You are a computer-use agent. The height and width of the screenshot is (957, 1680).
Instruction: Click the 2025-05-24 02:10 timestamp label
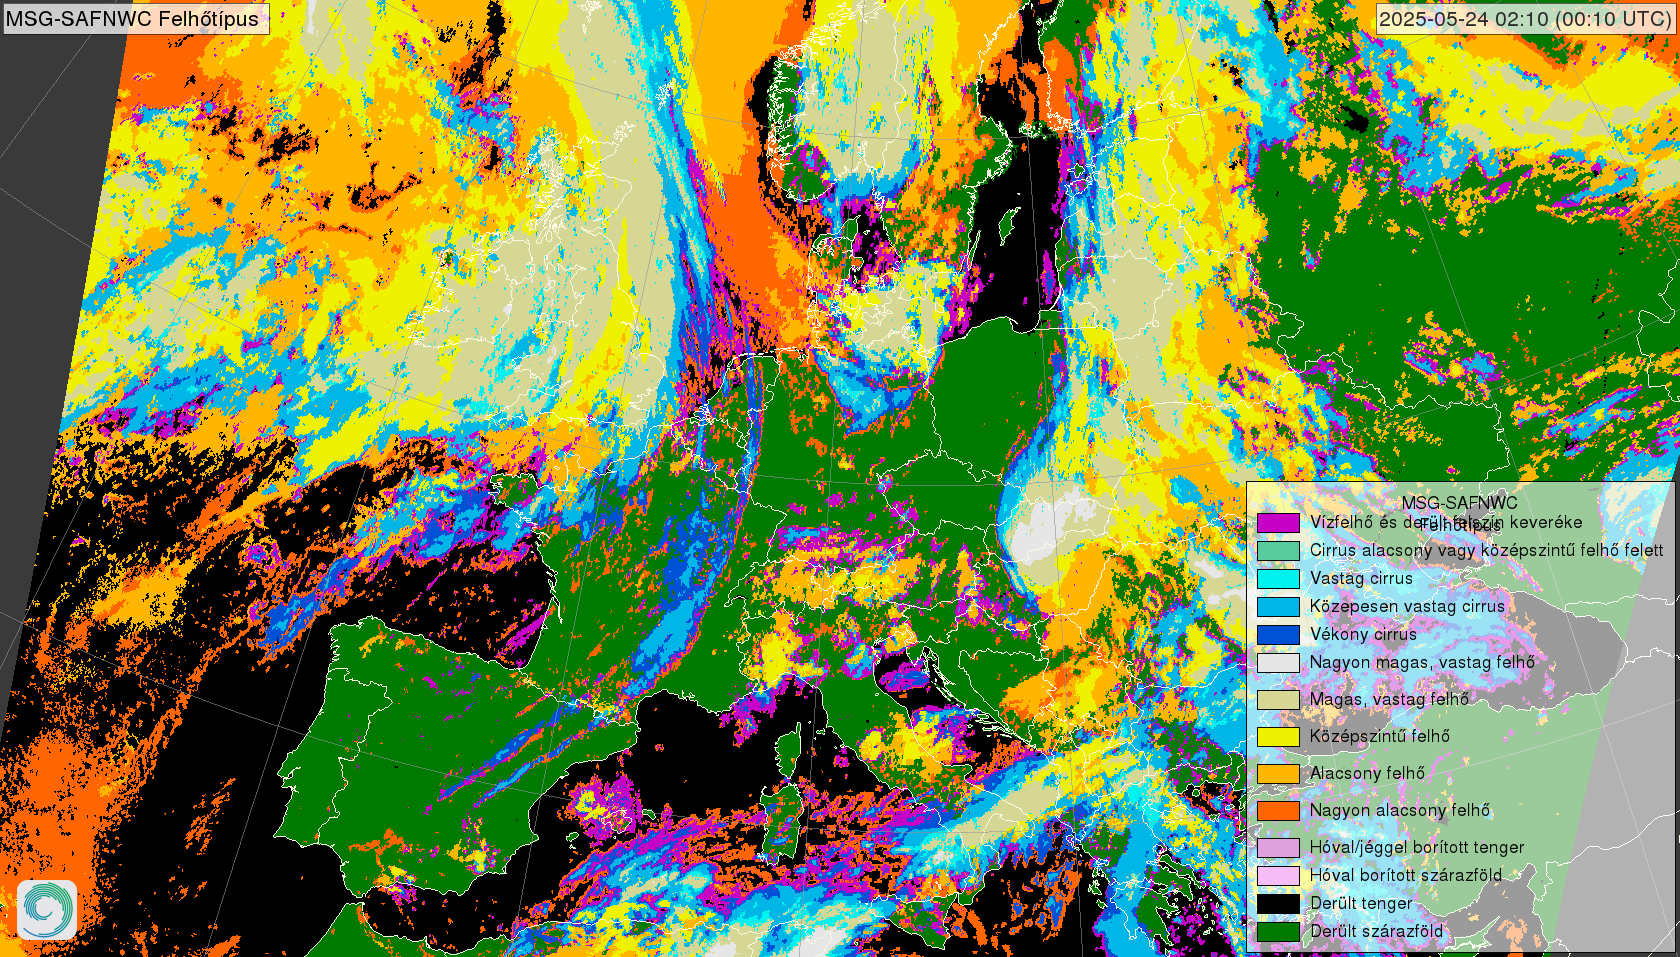click(x=1526, y=18)
